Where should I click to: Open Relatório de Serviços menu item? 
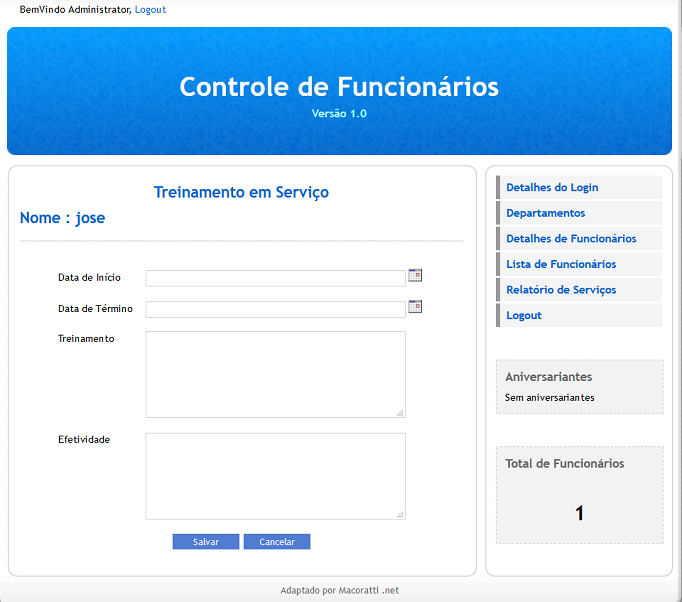(579, 290)
